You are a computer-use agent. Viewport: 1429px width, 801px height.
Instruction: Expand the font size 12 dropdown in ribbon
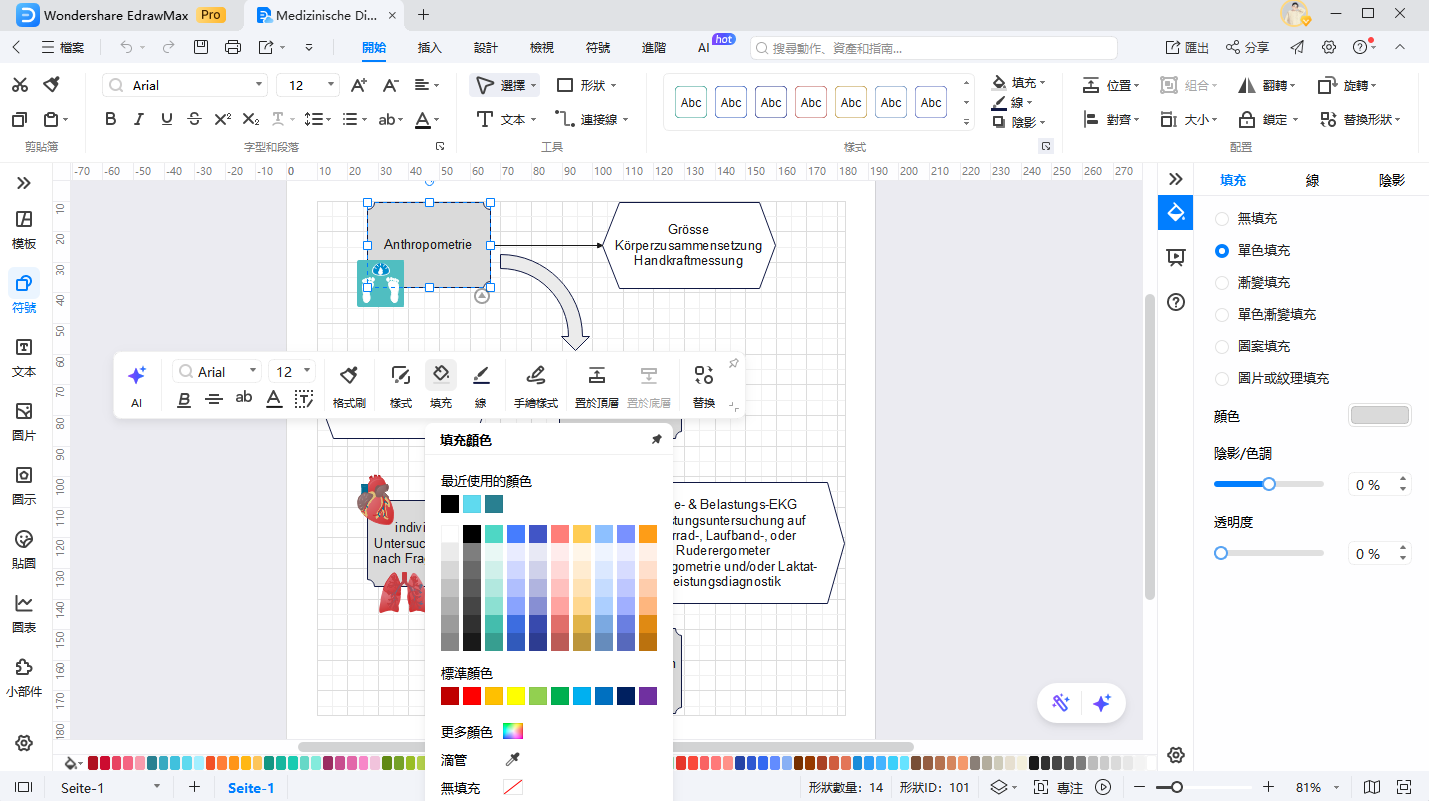click(331, 85)
